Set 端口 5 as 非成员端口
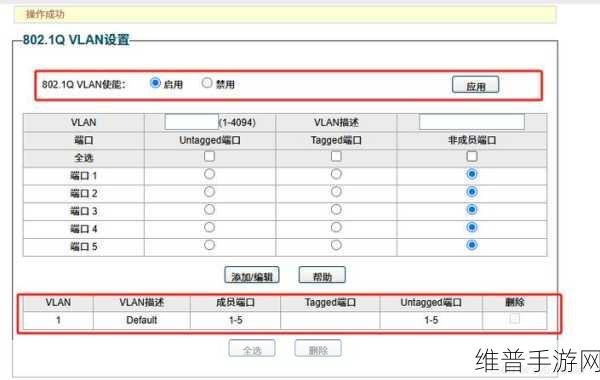The height and width of the screenshot is (380, 600). click(x=472, y=245)
